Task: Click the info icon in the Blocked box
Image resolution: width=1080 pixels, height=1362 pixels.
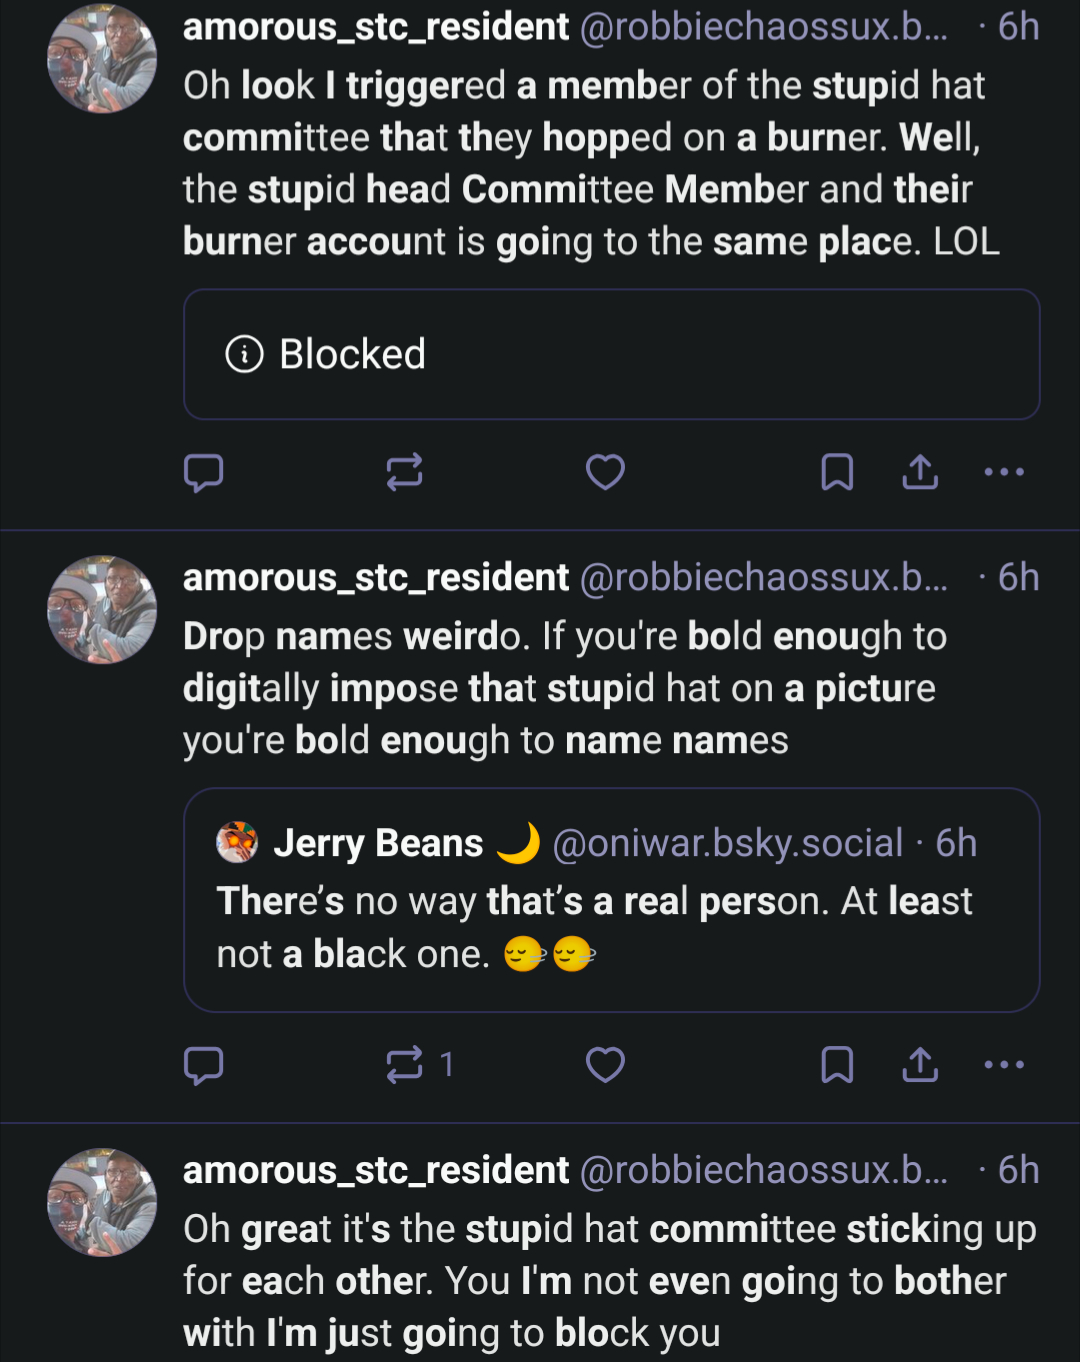Action: 244,354
